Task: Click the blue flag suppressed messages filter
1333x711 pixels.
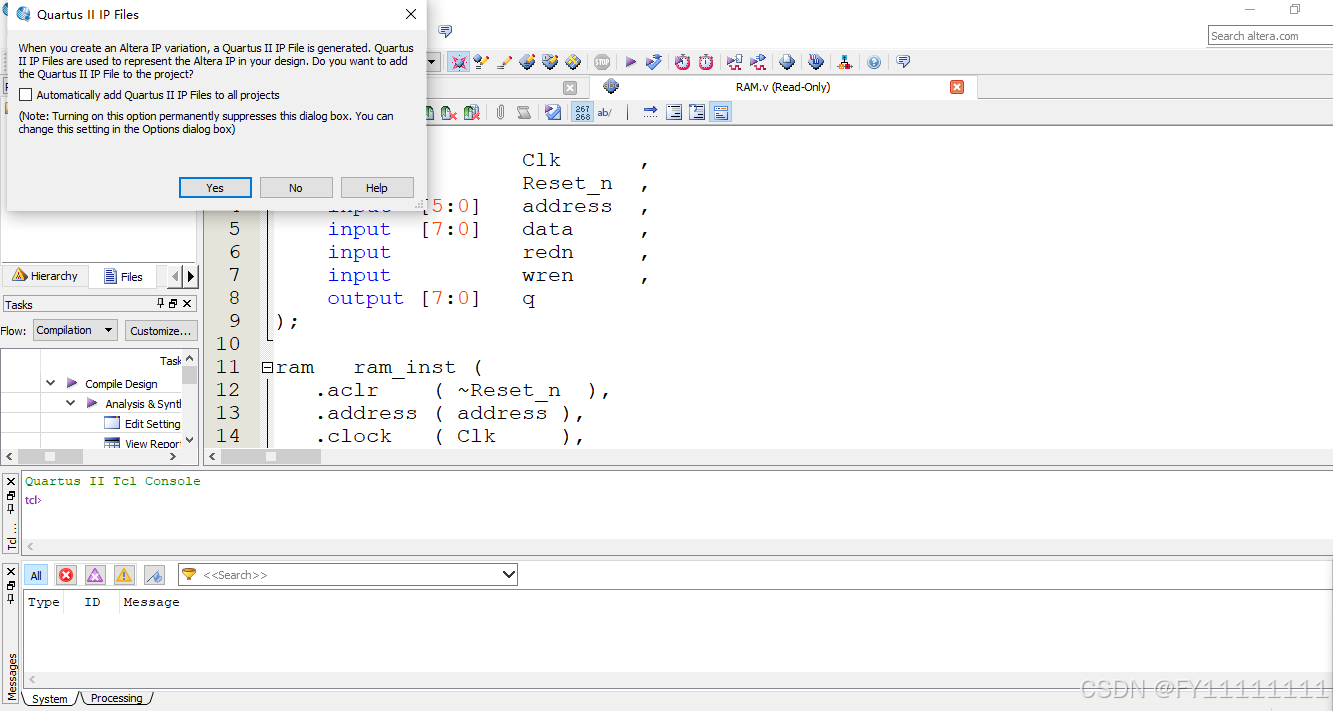Action: [154, 575]
